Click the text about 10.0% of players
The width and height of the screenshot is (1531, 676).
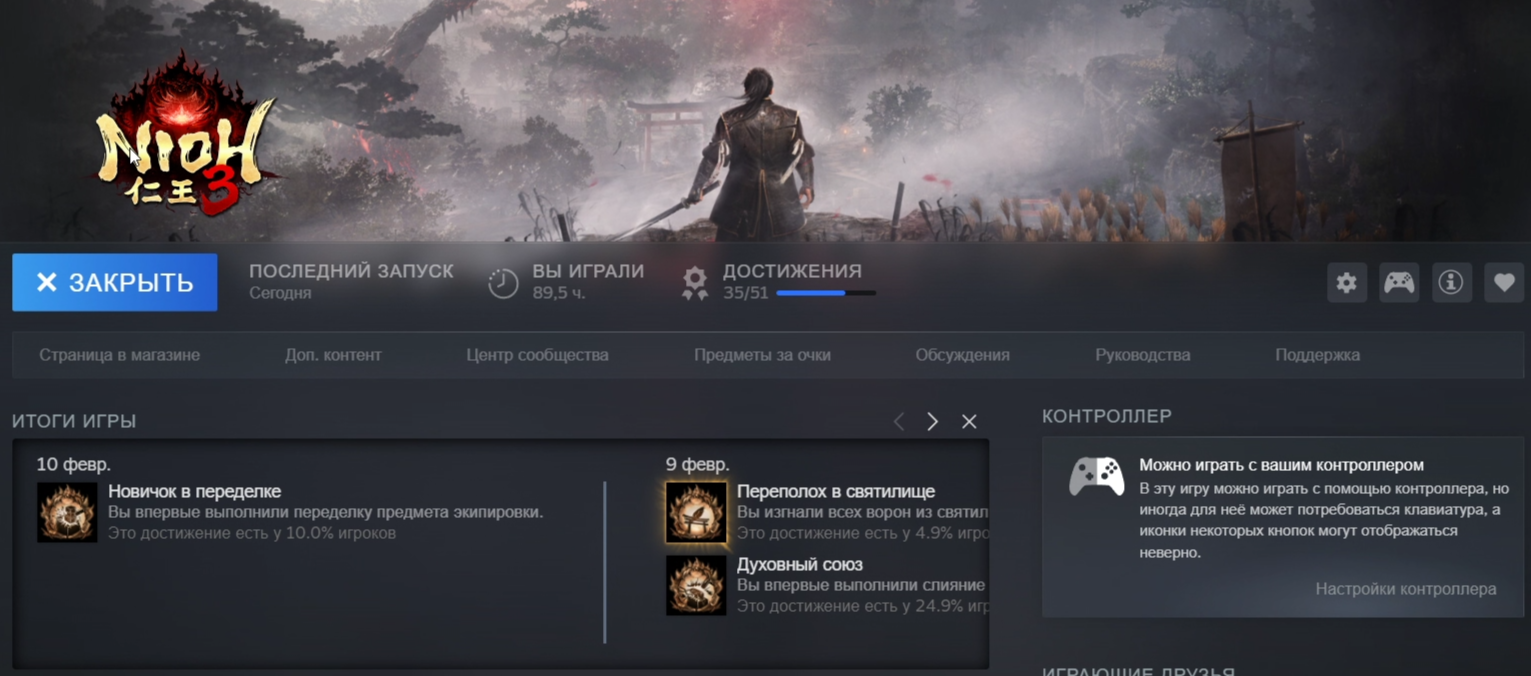point(252,533)
